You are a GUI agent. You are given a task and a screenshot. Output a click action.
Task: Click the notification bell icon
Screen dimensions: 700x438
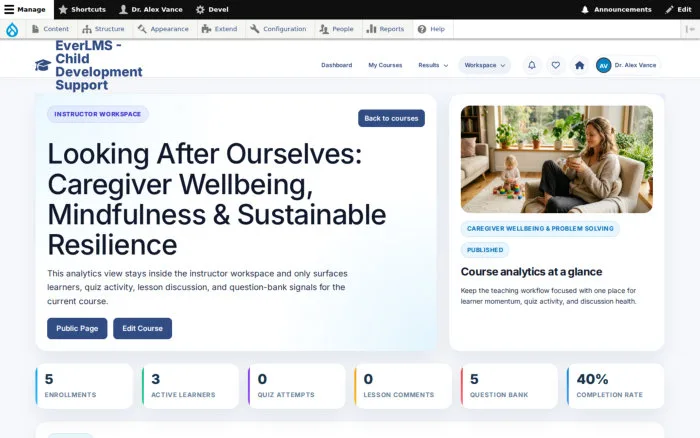click(532, 65)
